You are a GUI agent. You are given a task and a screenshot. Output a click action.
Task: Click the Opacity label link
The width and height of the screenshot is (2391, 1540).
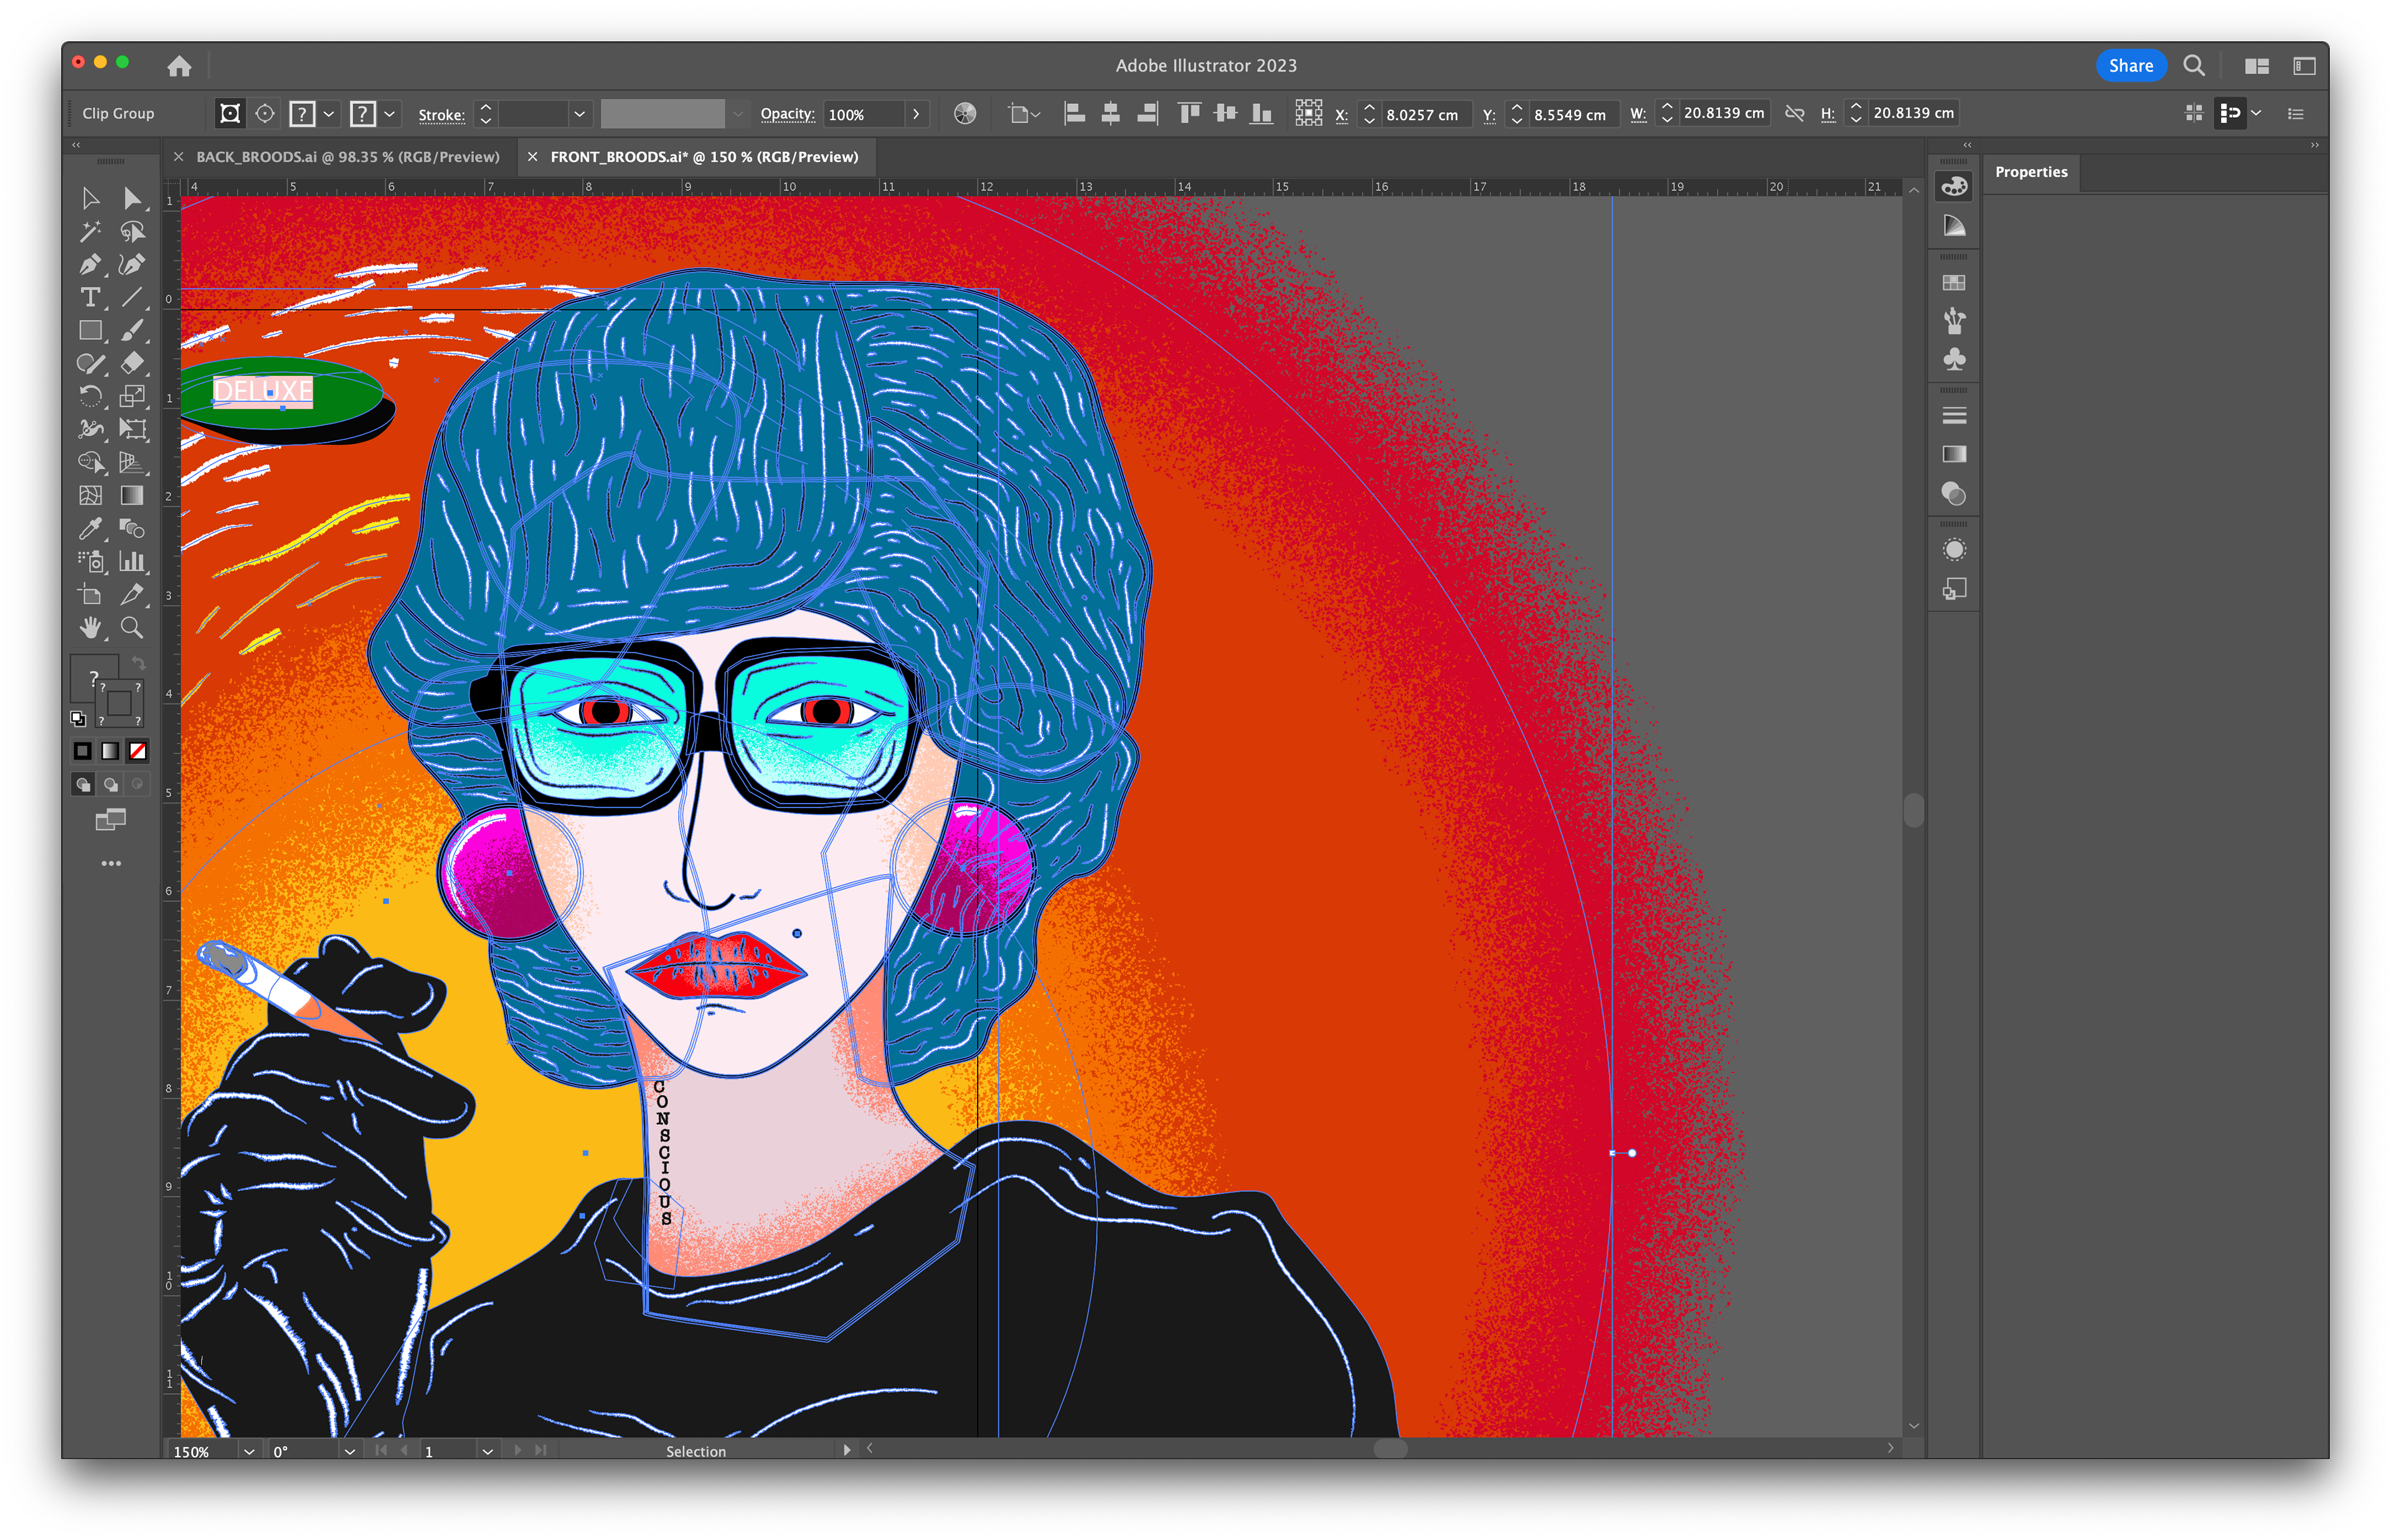click(787, 114)
